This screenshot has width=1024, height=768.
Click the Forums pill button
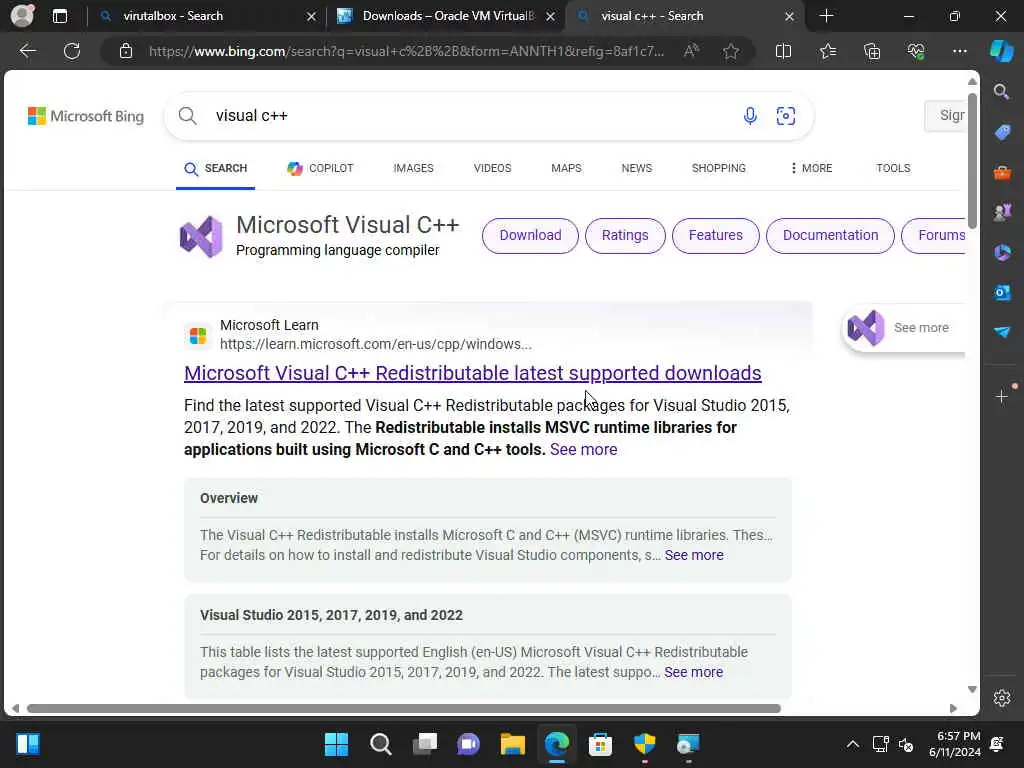point(935,236)
